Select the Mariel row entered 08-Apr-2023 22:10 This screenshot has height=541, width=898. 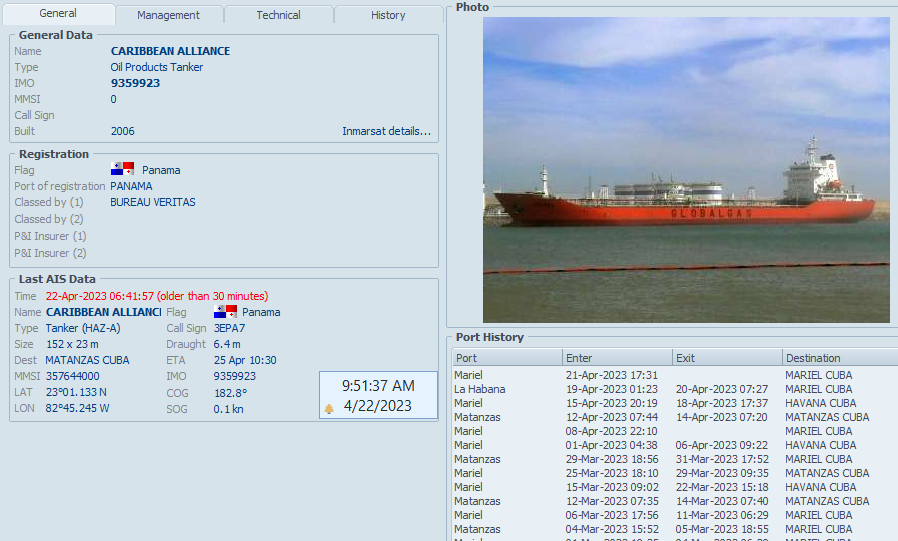[675, 431]
